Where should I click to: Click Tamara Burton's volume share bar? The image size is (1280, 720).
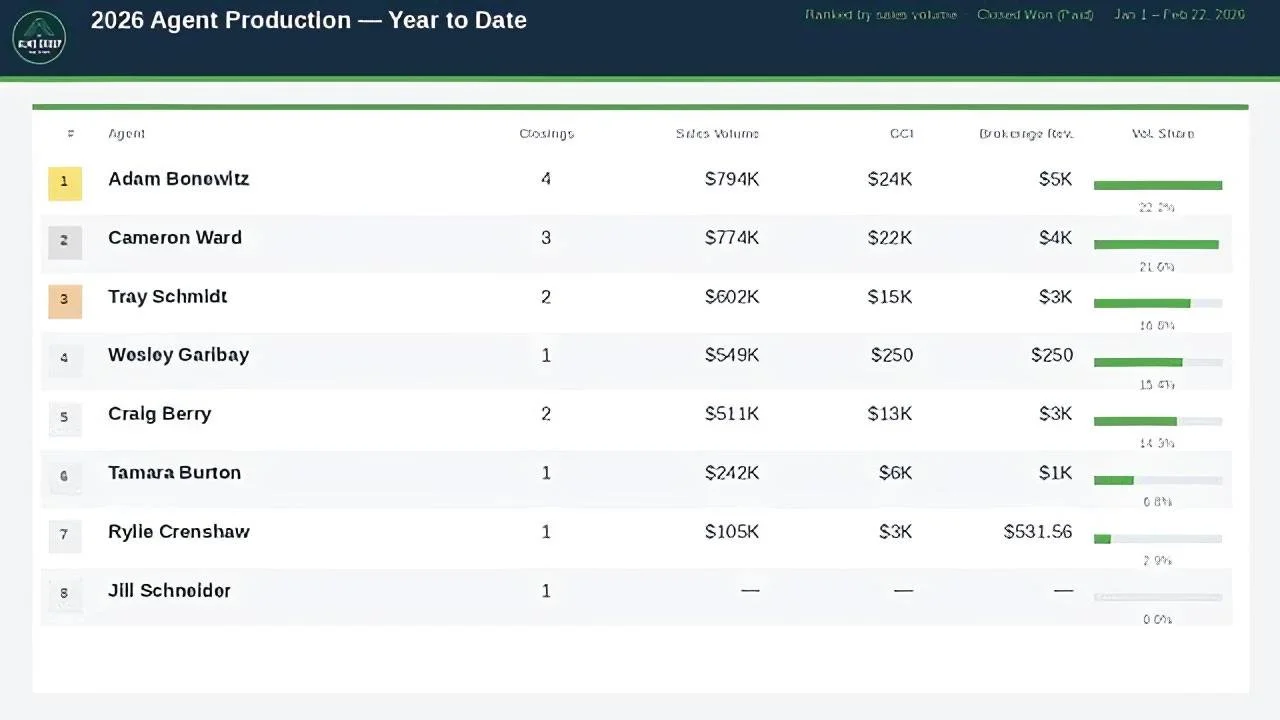tap(1158, 480)
